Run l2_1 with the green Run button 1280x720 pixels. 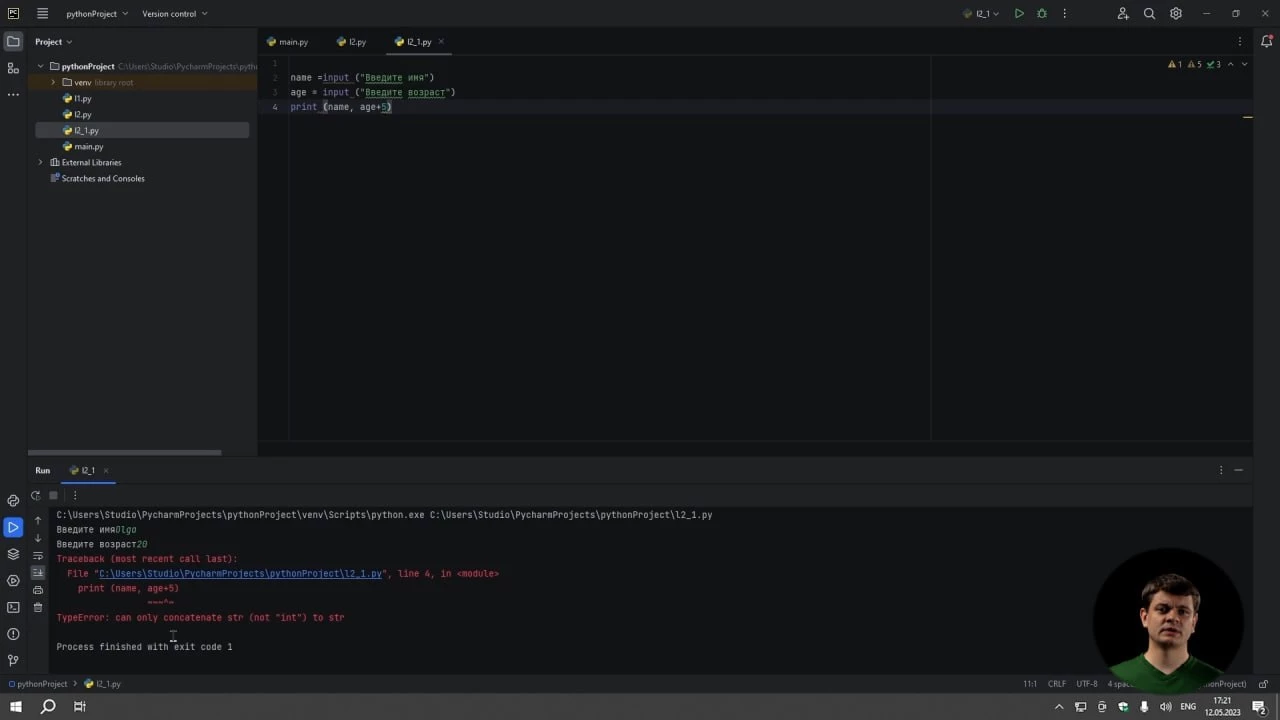click(x=1019, y=13)
